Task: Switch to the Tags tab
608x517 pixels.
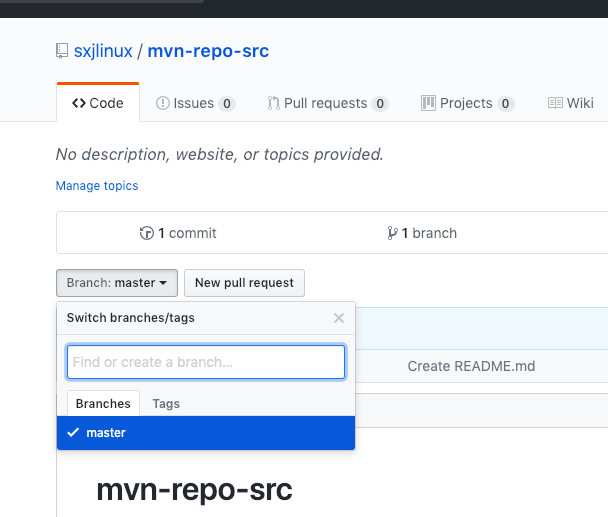Action: coord(166,404)
